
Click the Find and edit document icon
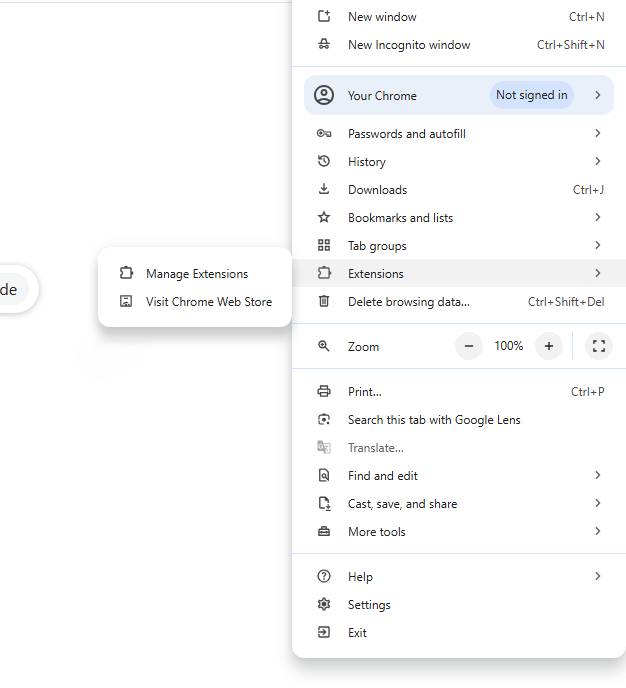324,476
